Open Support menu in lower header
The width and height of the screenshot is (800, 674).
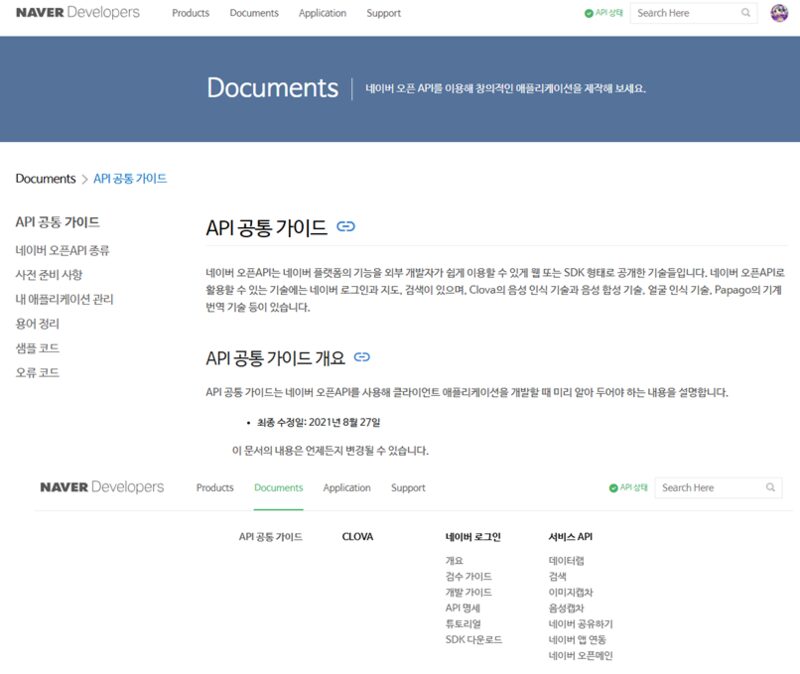pyautogui.click(x=408, y=488)
